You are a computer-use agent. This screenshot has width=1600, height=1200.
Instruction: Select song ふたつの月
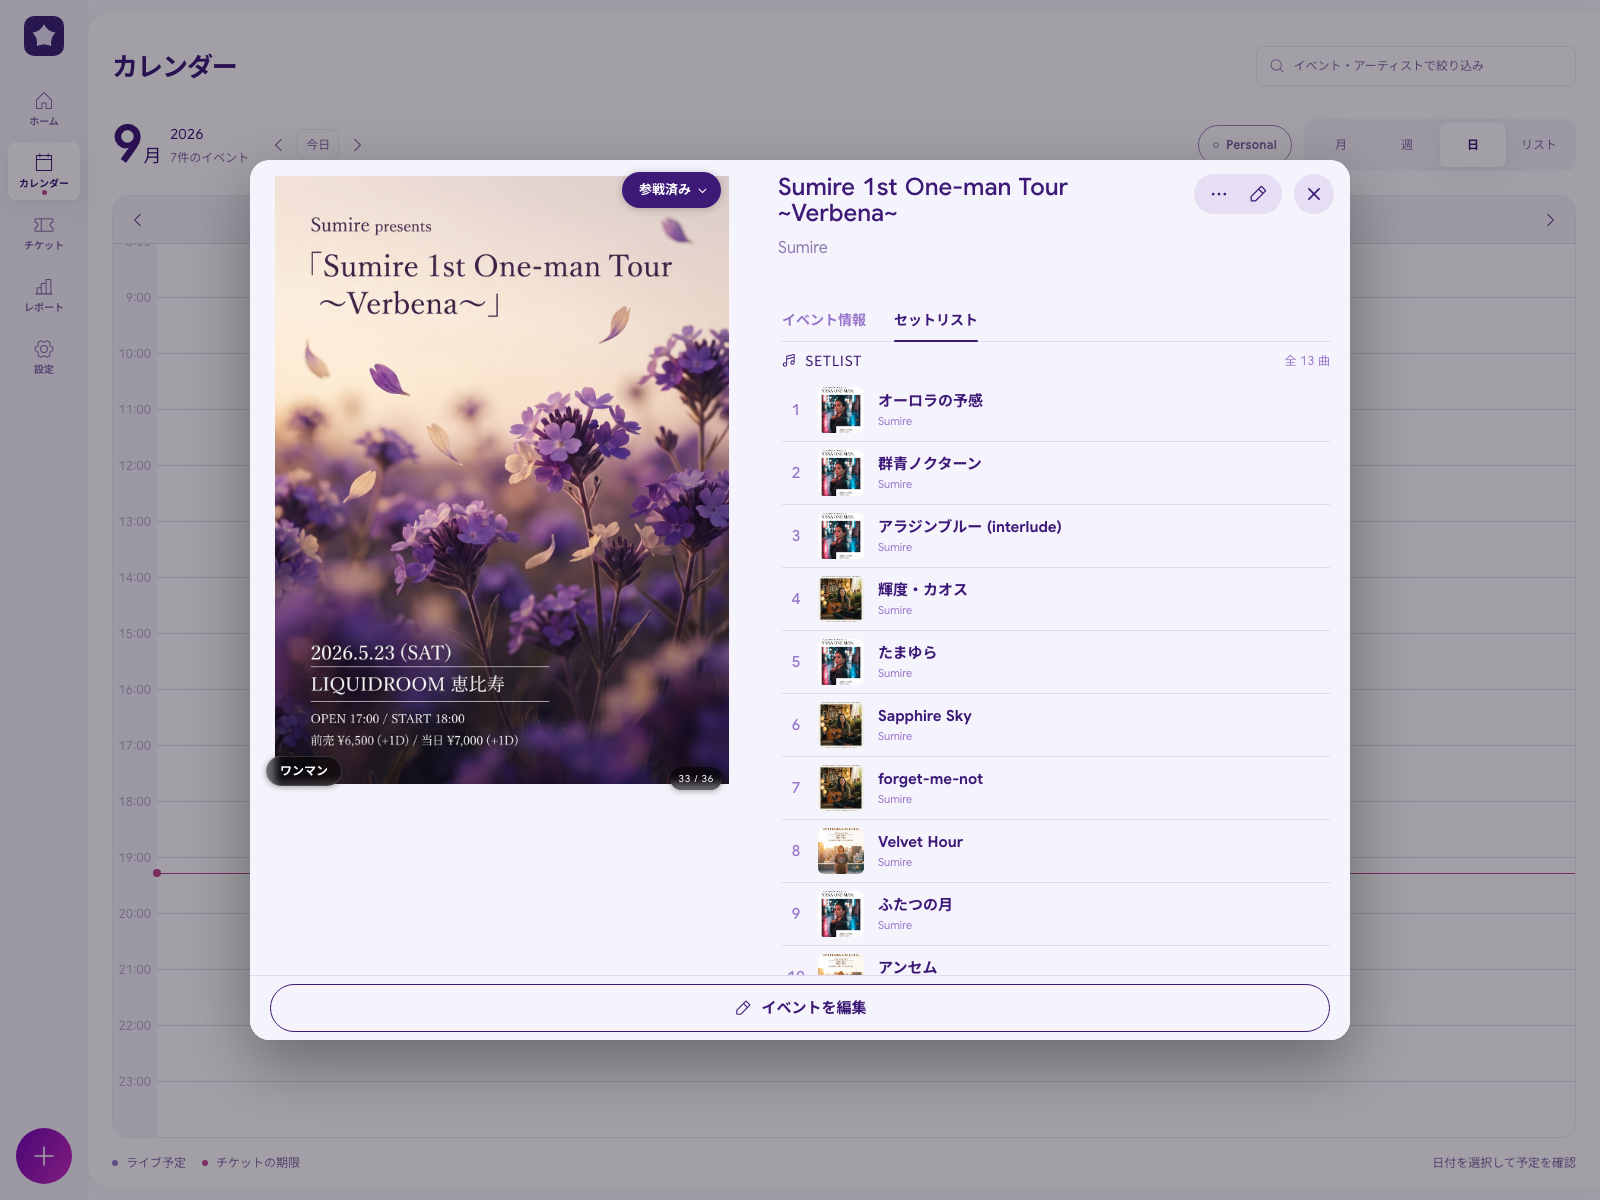[1056, 914]
